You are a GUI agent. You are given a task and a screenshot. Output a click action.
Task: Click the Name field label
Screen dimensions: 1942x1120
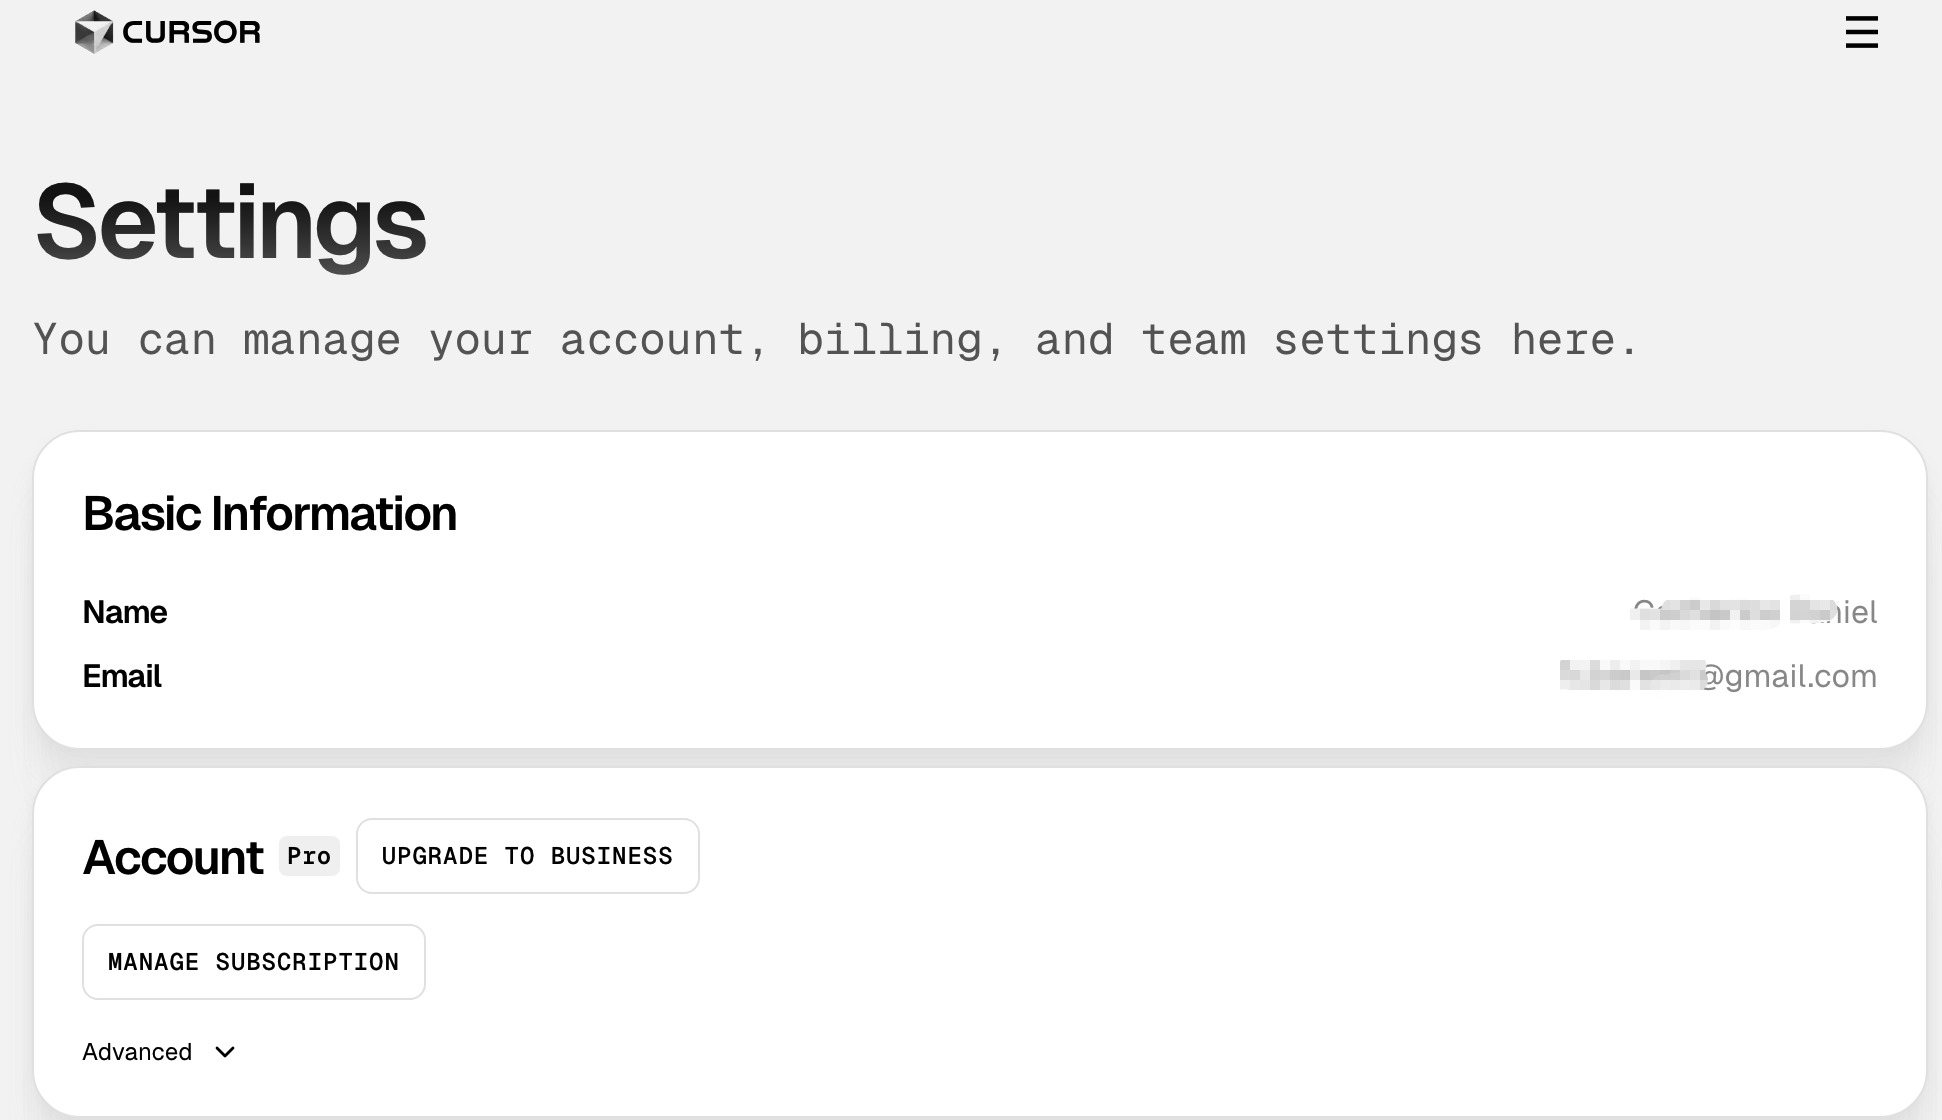124,612
